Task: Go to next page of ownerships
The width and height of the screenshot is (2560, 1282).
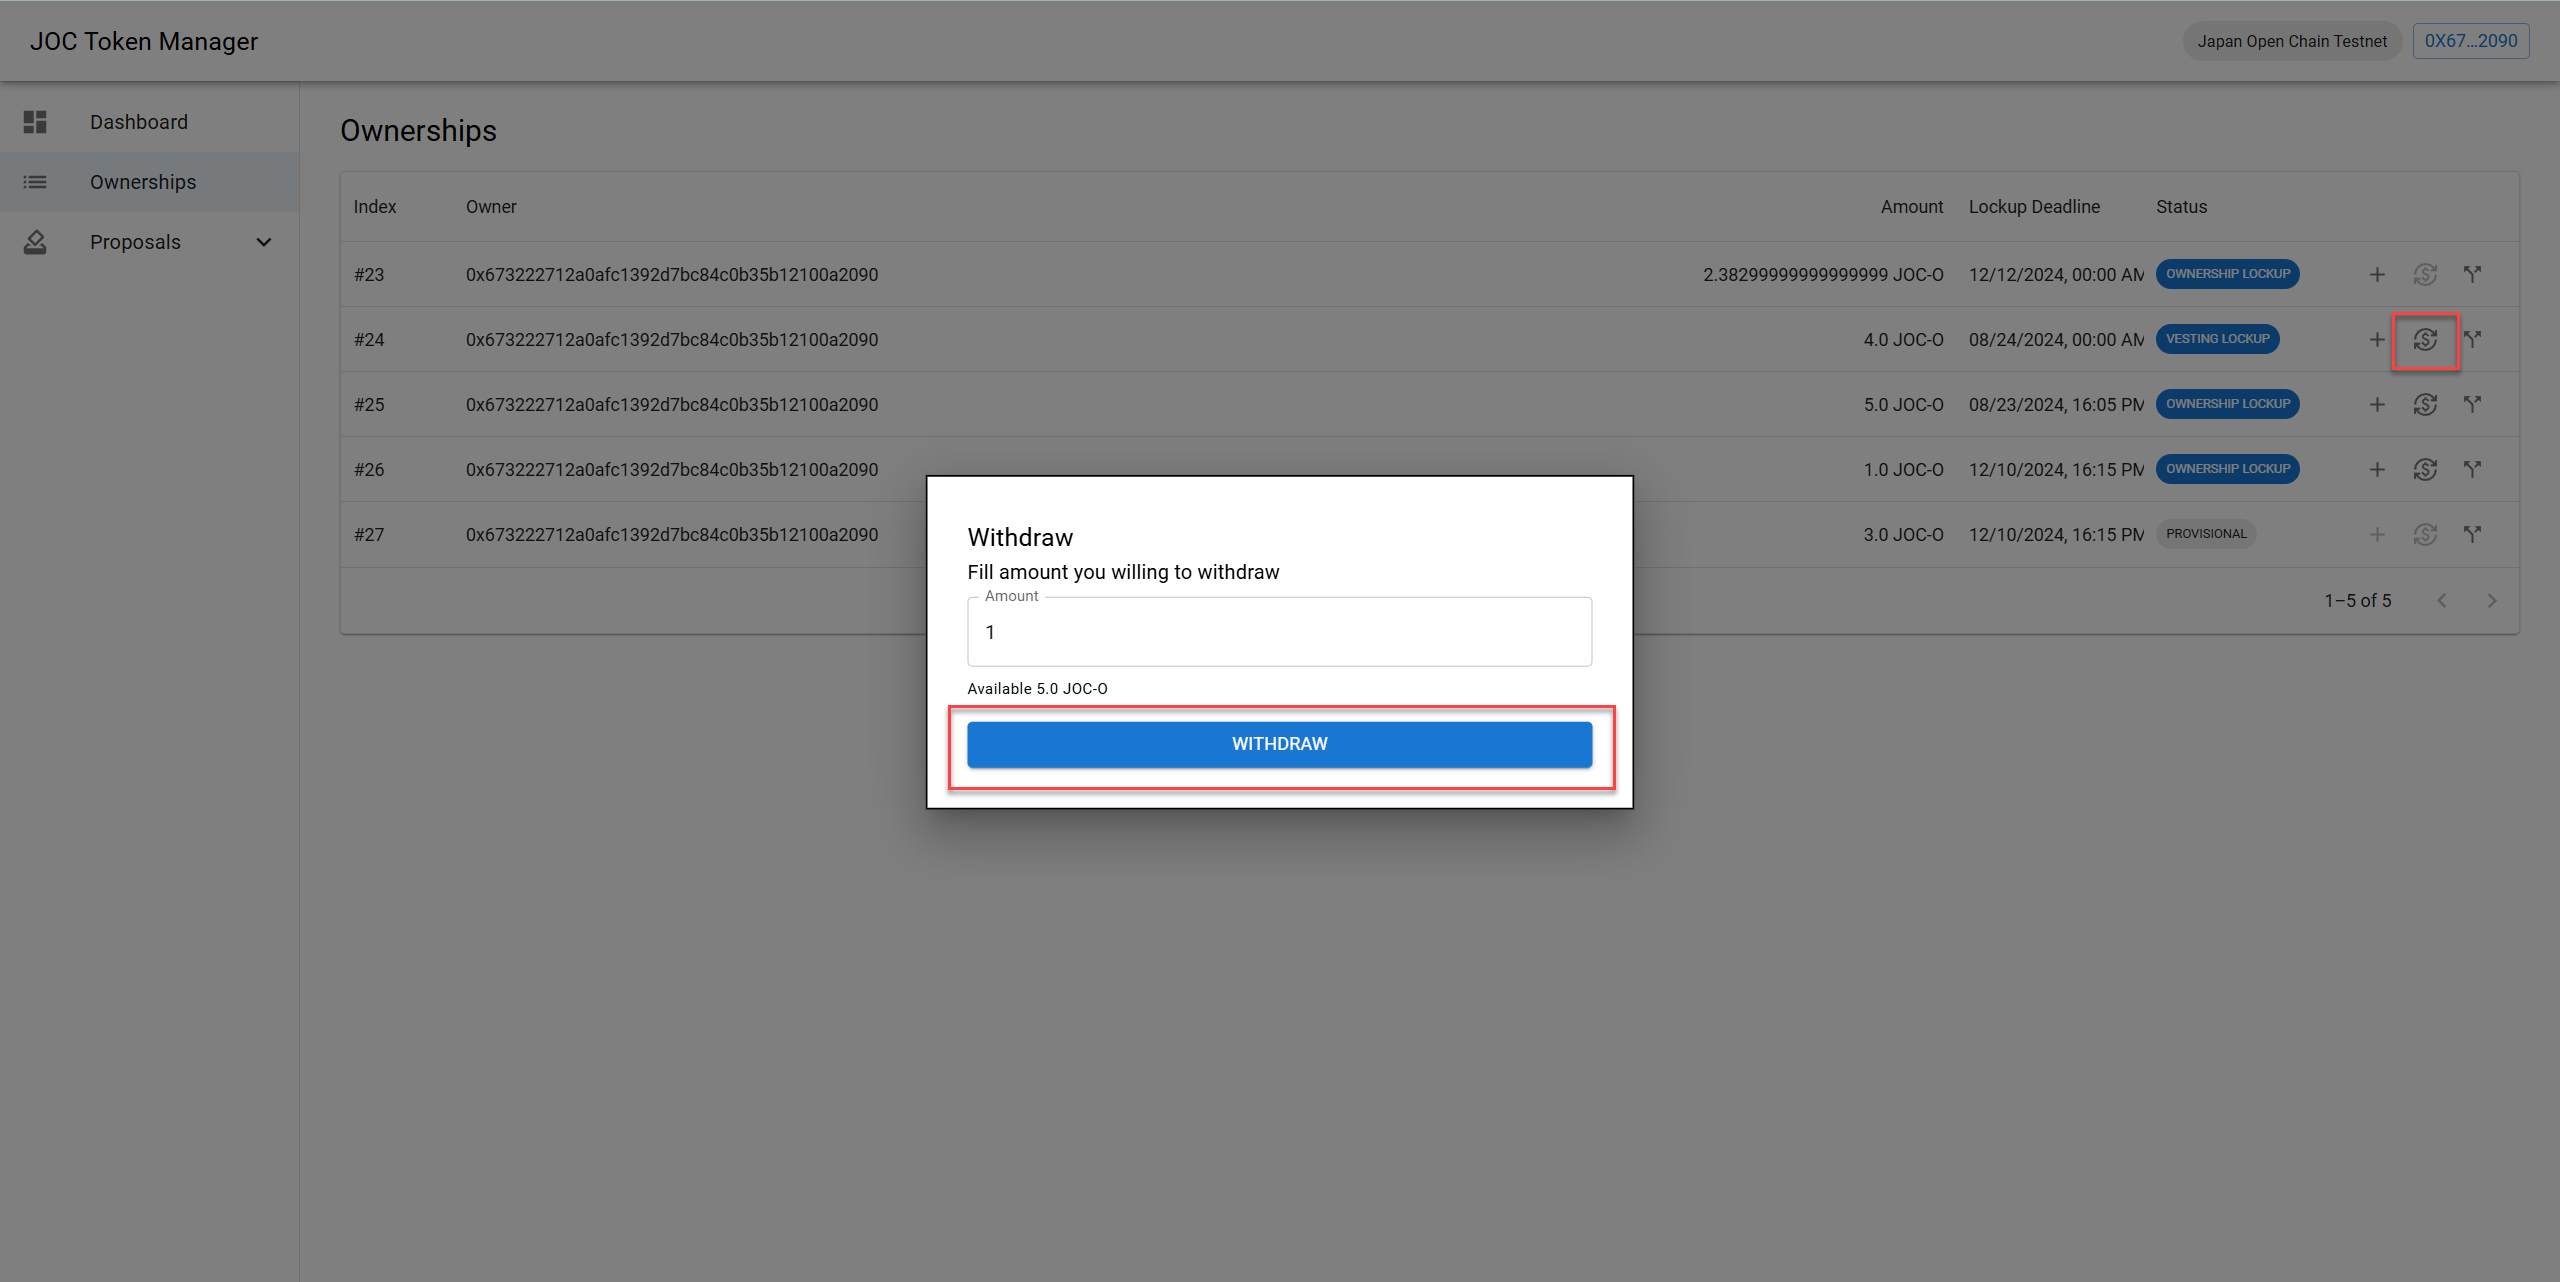Action: pos(2492,600)
